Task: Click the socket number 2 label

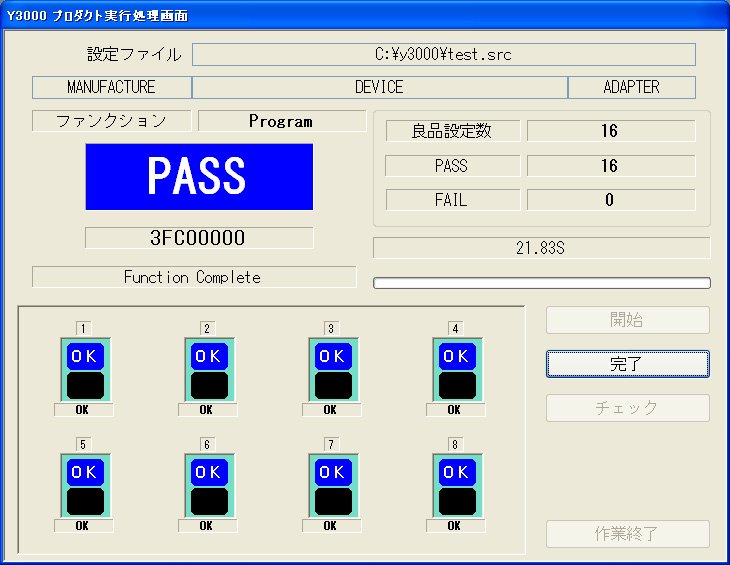Action: click(208, 329)
